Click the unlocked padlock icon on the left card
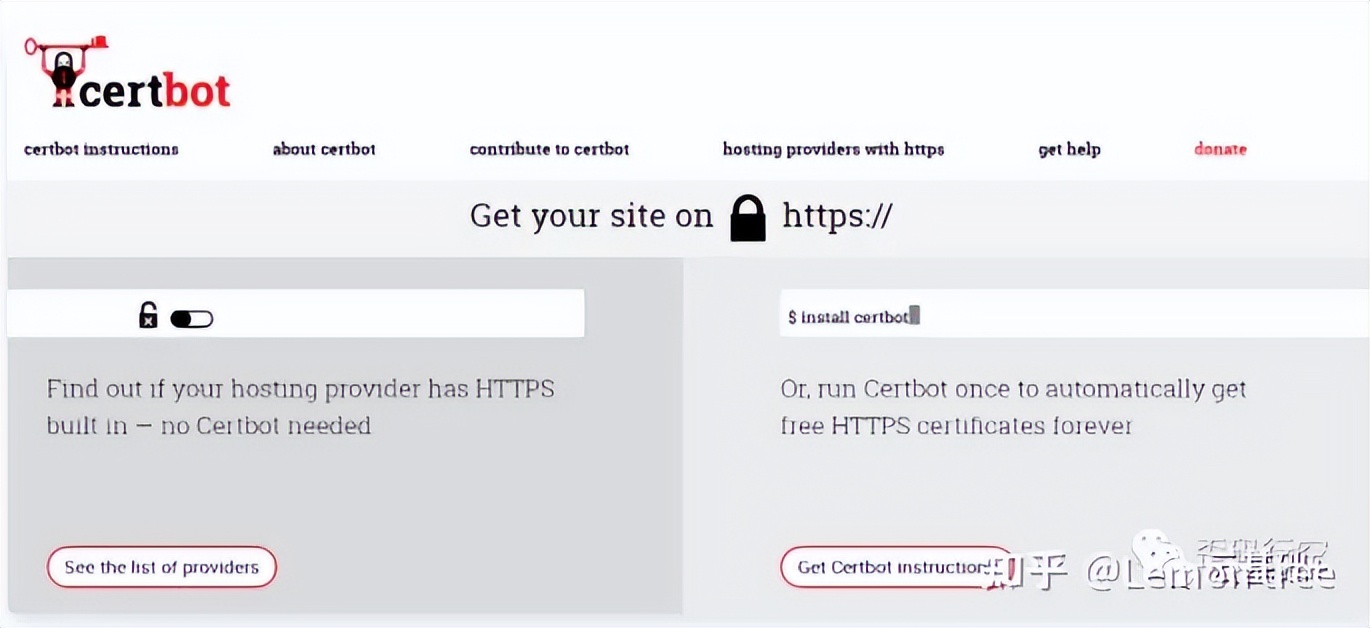 (x=148, y=314)
